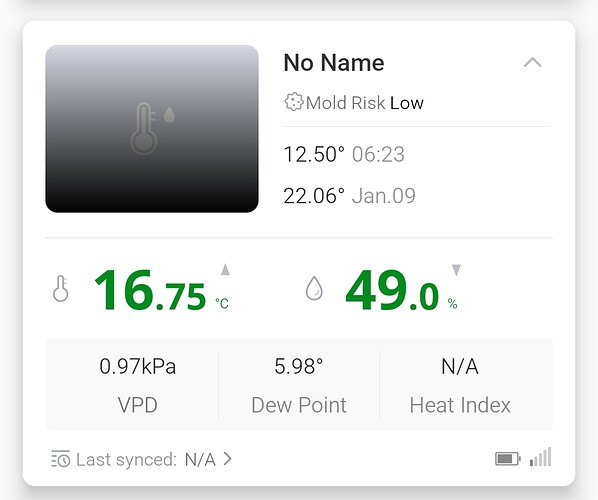
Task: Click the temperature rising arrow indicator
Action: point(225,270)
